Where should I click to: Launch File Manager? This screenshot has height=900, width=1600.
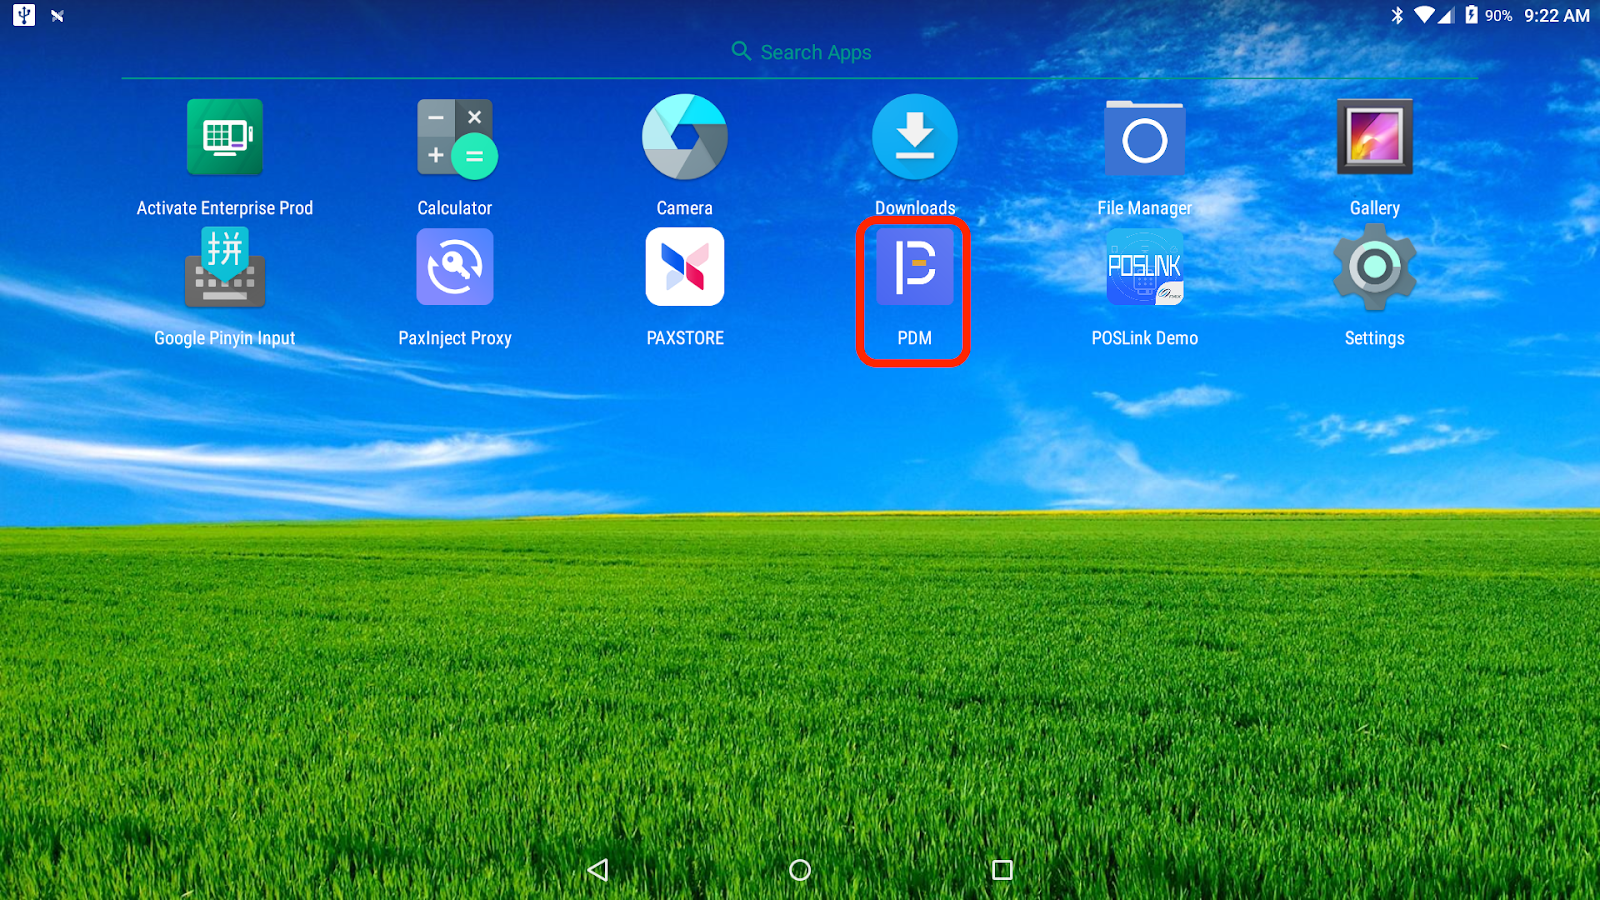point(1145,138)
